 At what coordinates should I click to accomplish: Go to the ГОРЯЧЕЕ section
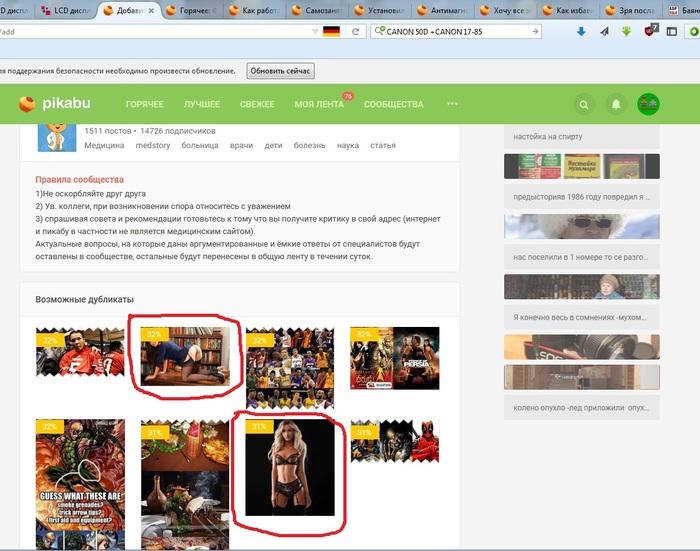pos(145,104)
